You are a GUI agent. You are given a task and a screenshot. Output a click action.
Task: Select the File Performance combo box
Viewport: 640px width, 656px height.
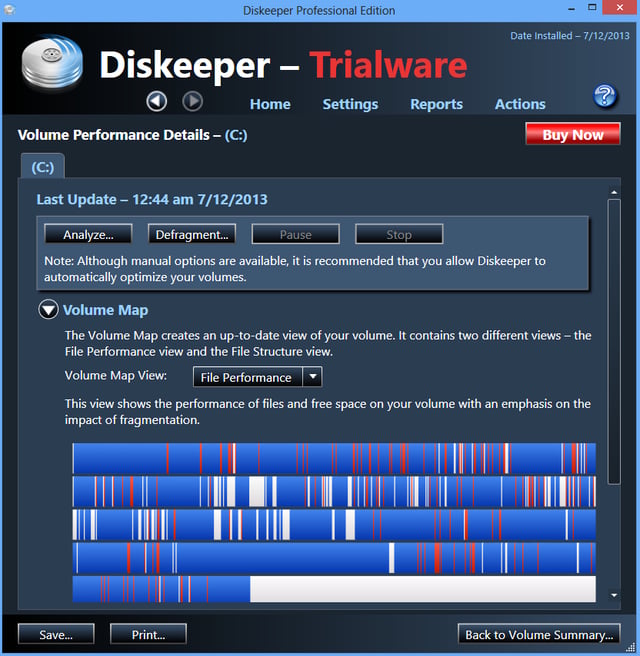coord(257,377)
